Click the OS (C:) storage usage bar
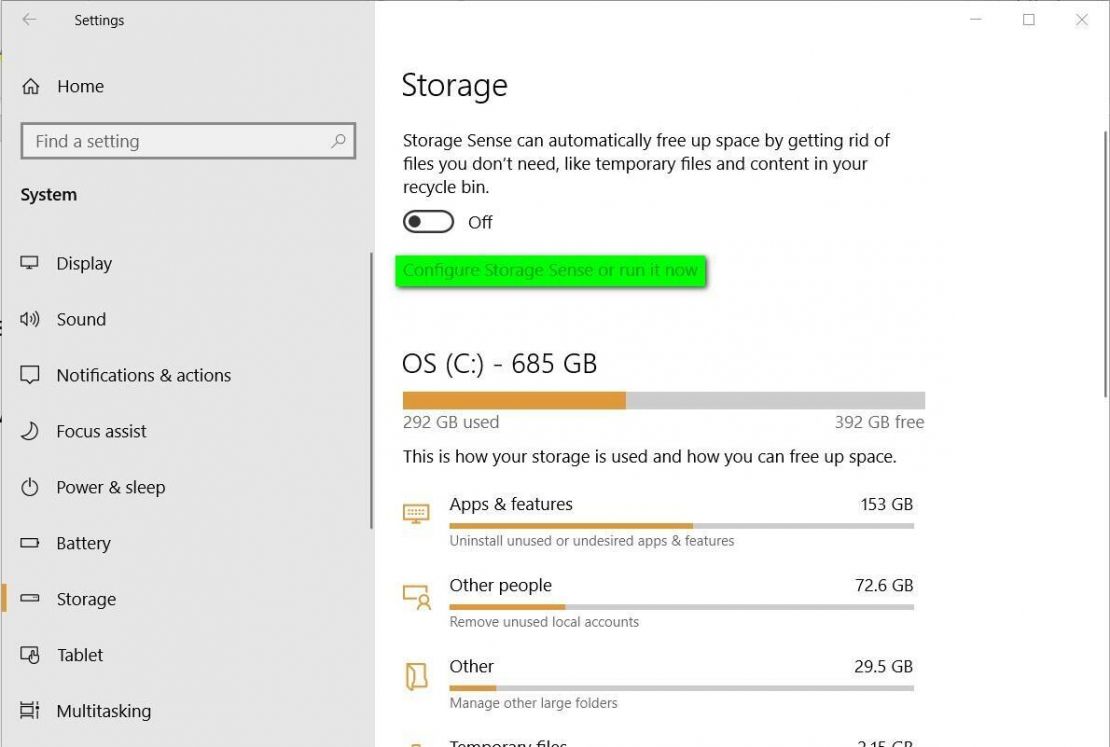Screen dimensions: 1110x747 663,399
